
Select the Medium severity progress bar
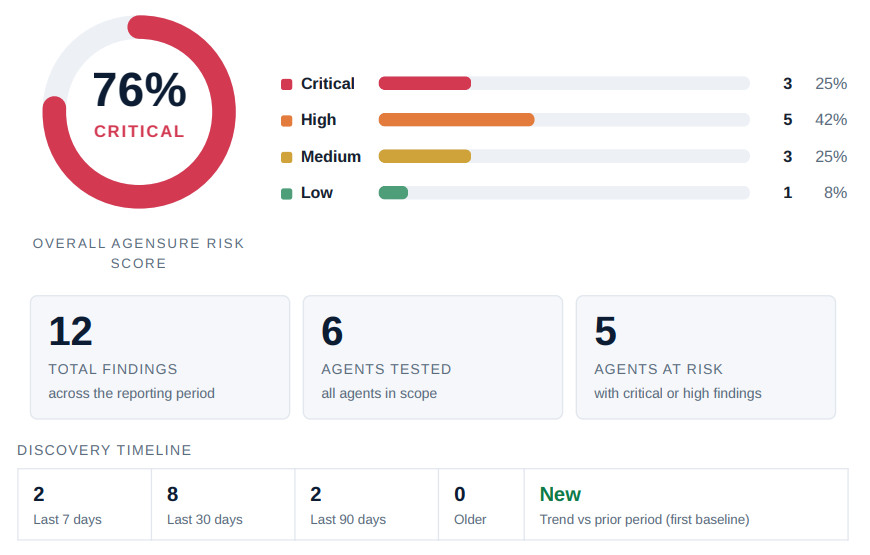point(564,157)
